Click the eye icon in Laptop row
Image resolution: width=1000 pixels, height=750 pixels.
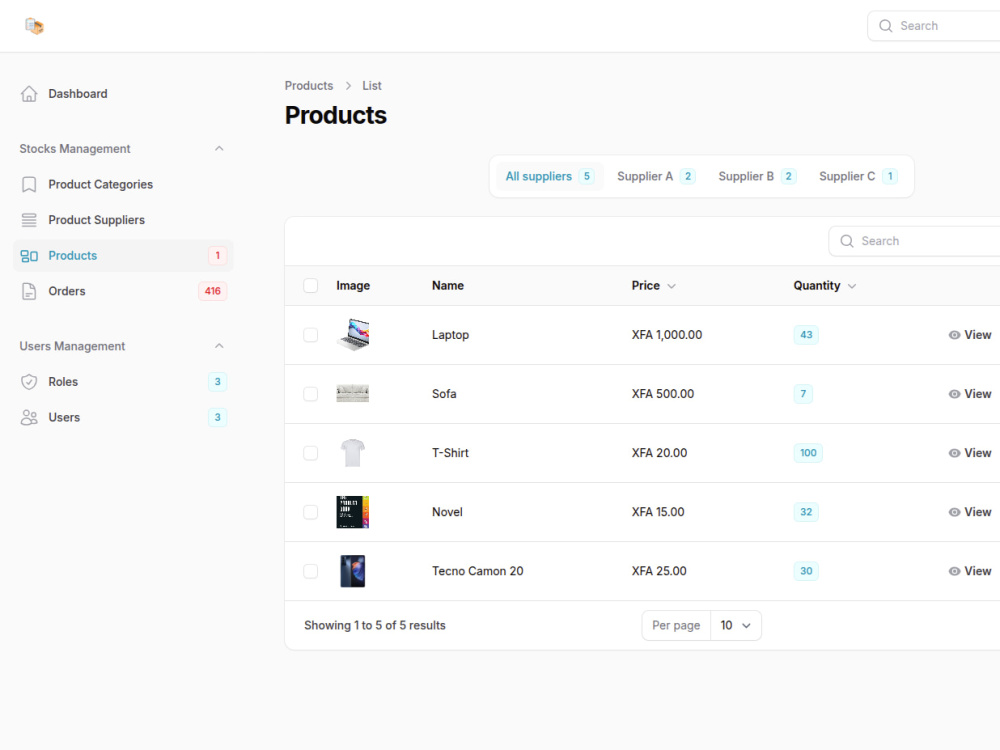point(954,335)
